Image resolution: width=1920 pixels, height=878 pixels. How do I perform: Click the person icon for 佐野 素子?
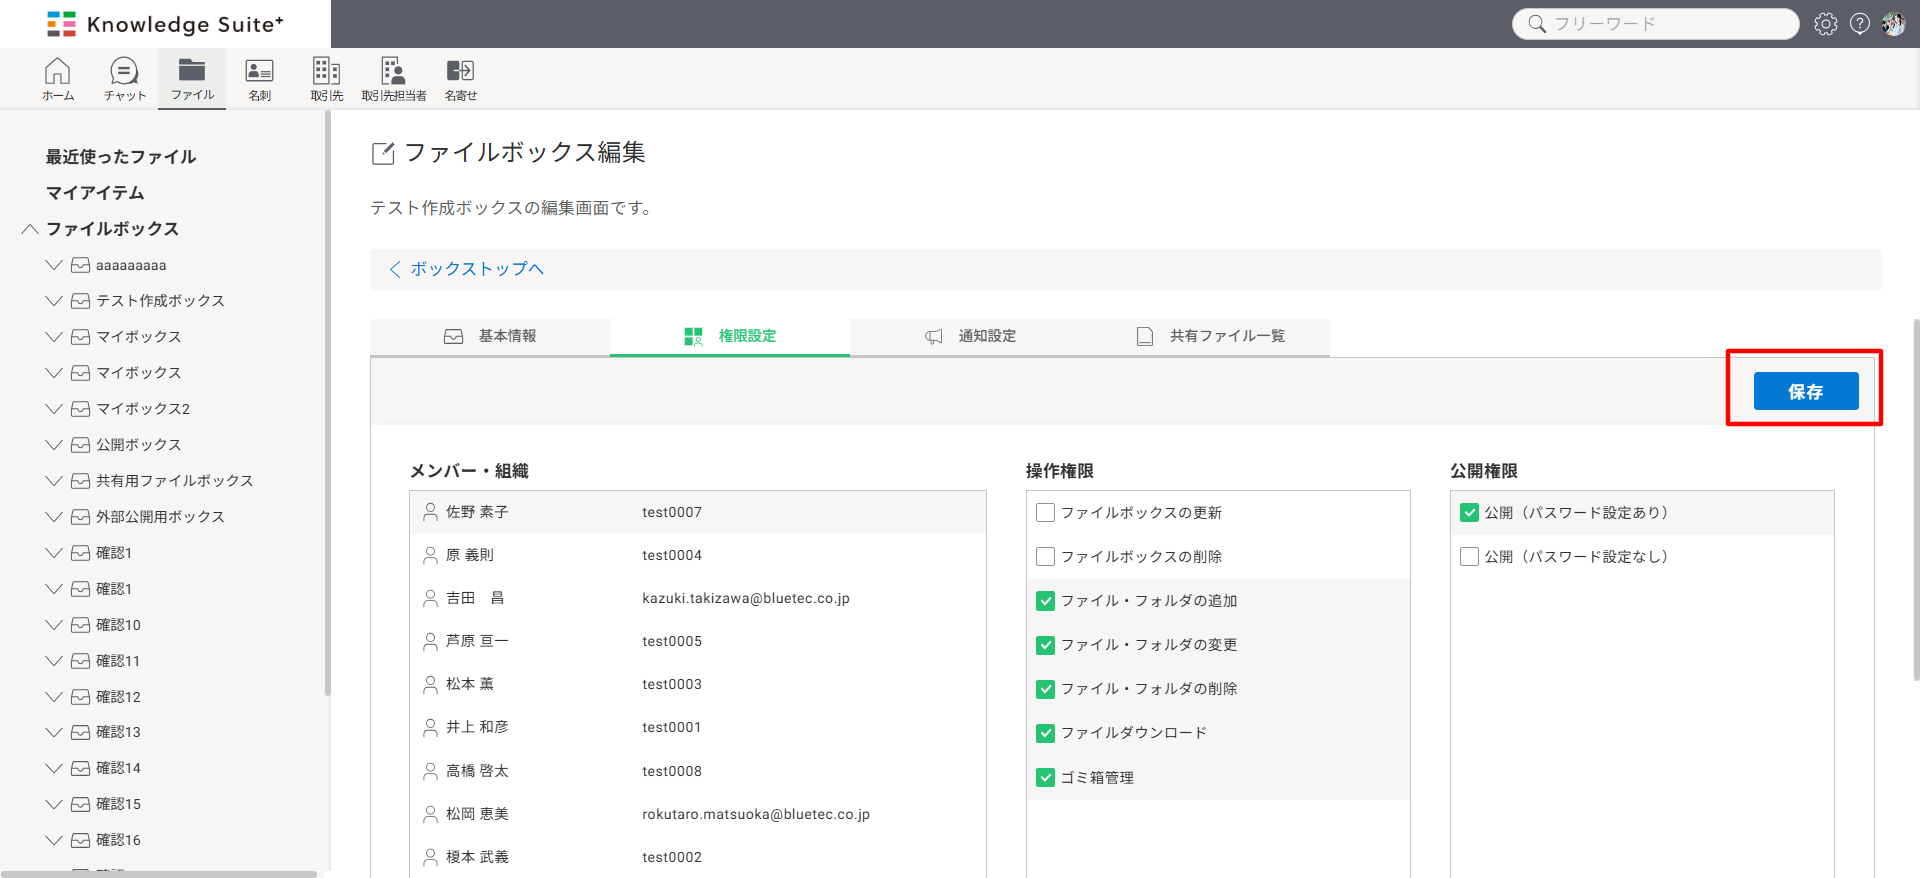click(430, 512)
